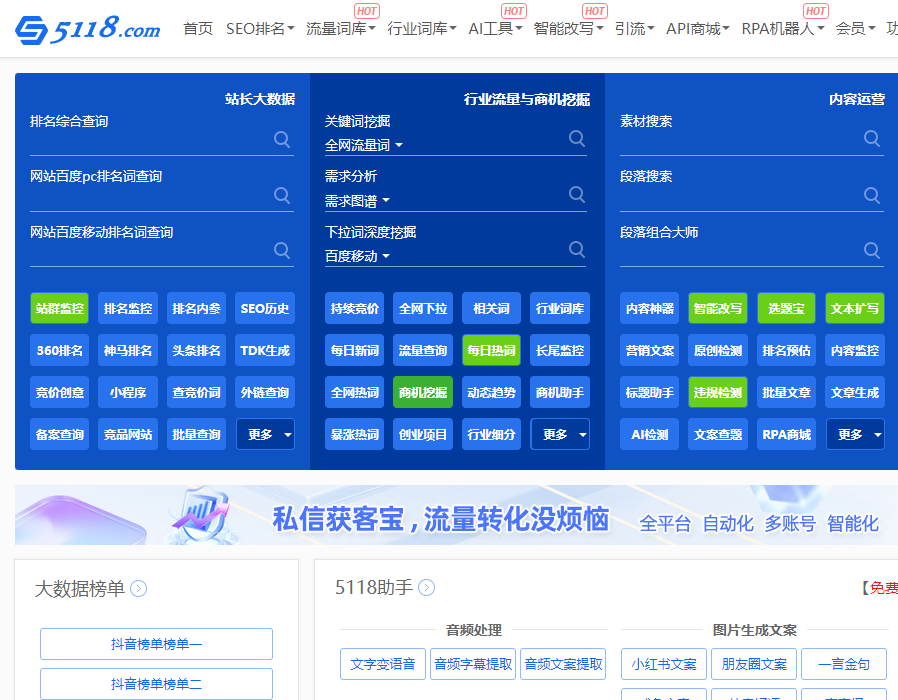Click the 360排名 button
Viewport: 898px width, 700px height.
pos(60,350)
